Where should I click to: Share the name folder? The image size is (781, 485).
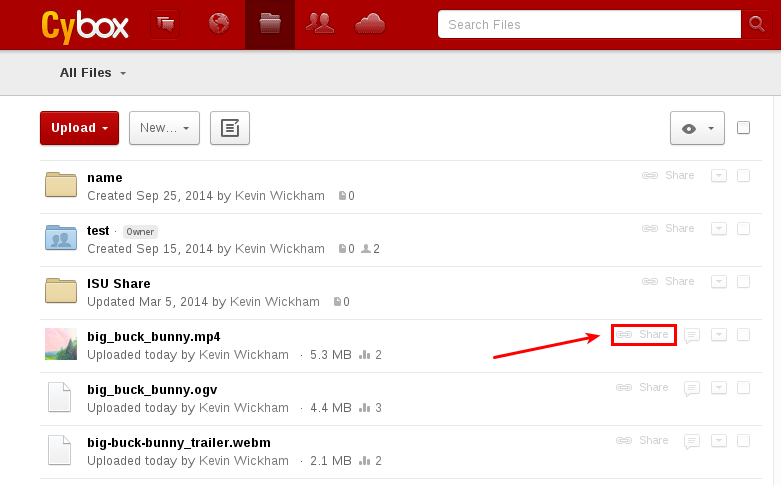pyautogui.click(x=668, y=175)
